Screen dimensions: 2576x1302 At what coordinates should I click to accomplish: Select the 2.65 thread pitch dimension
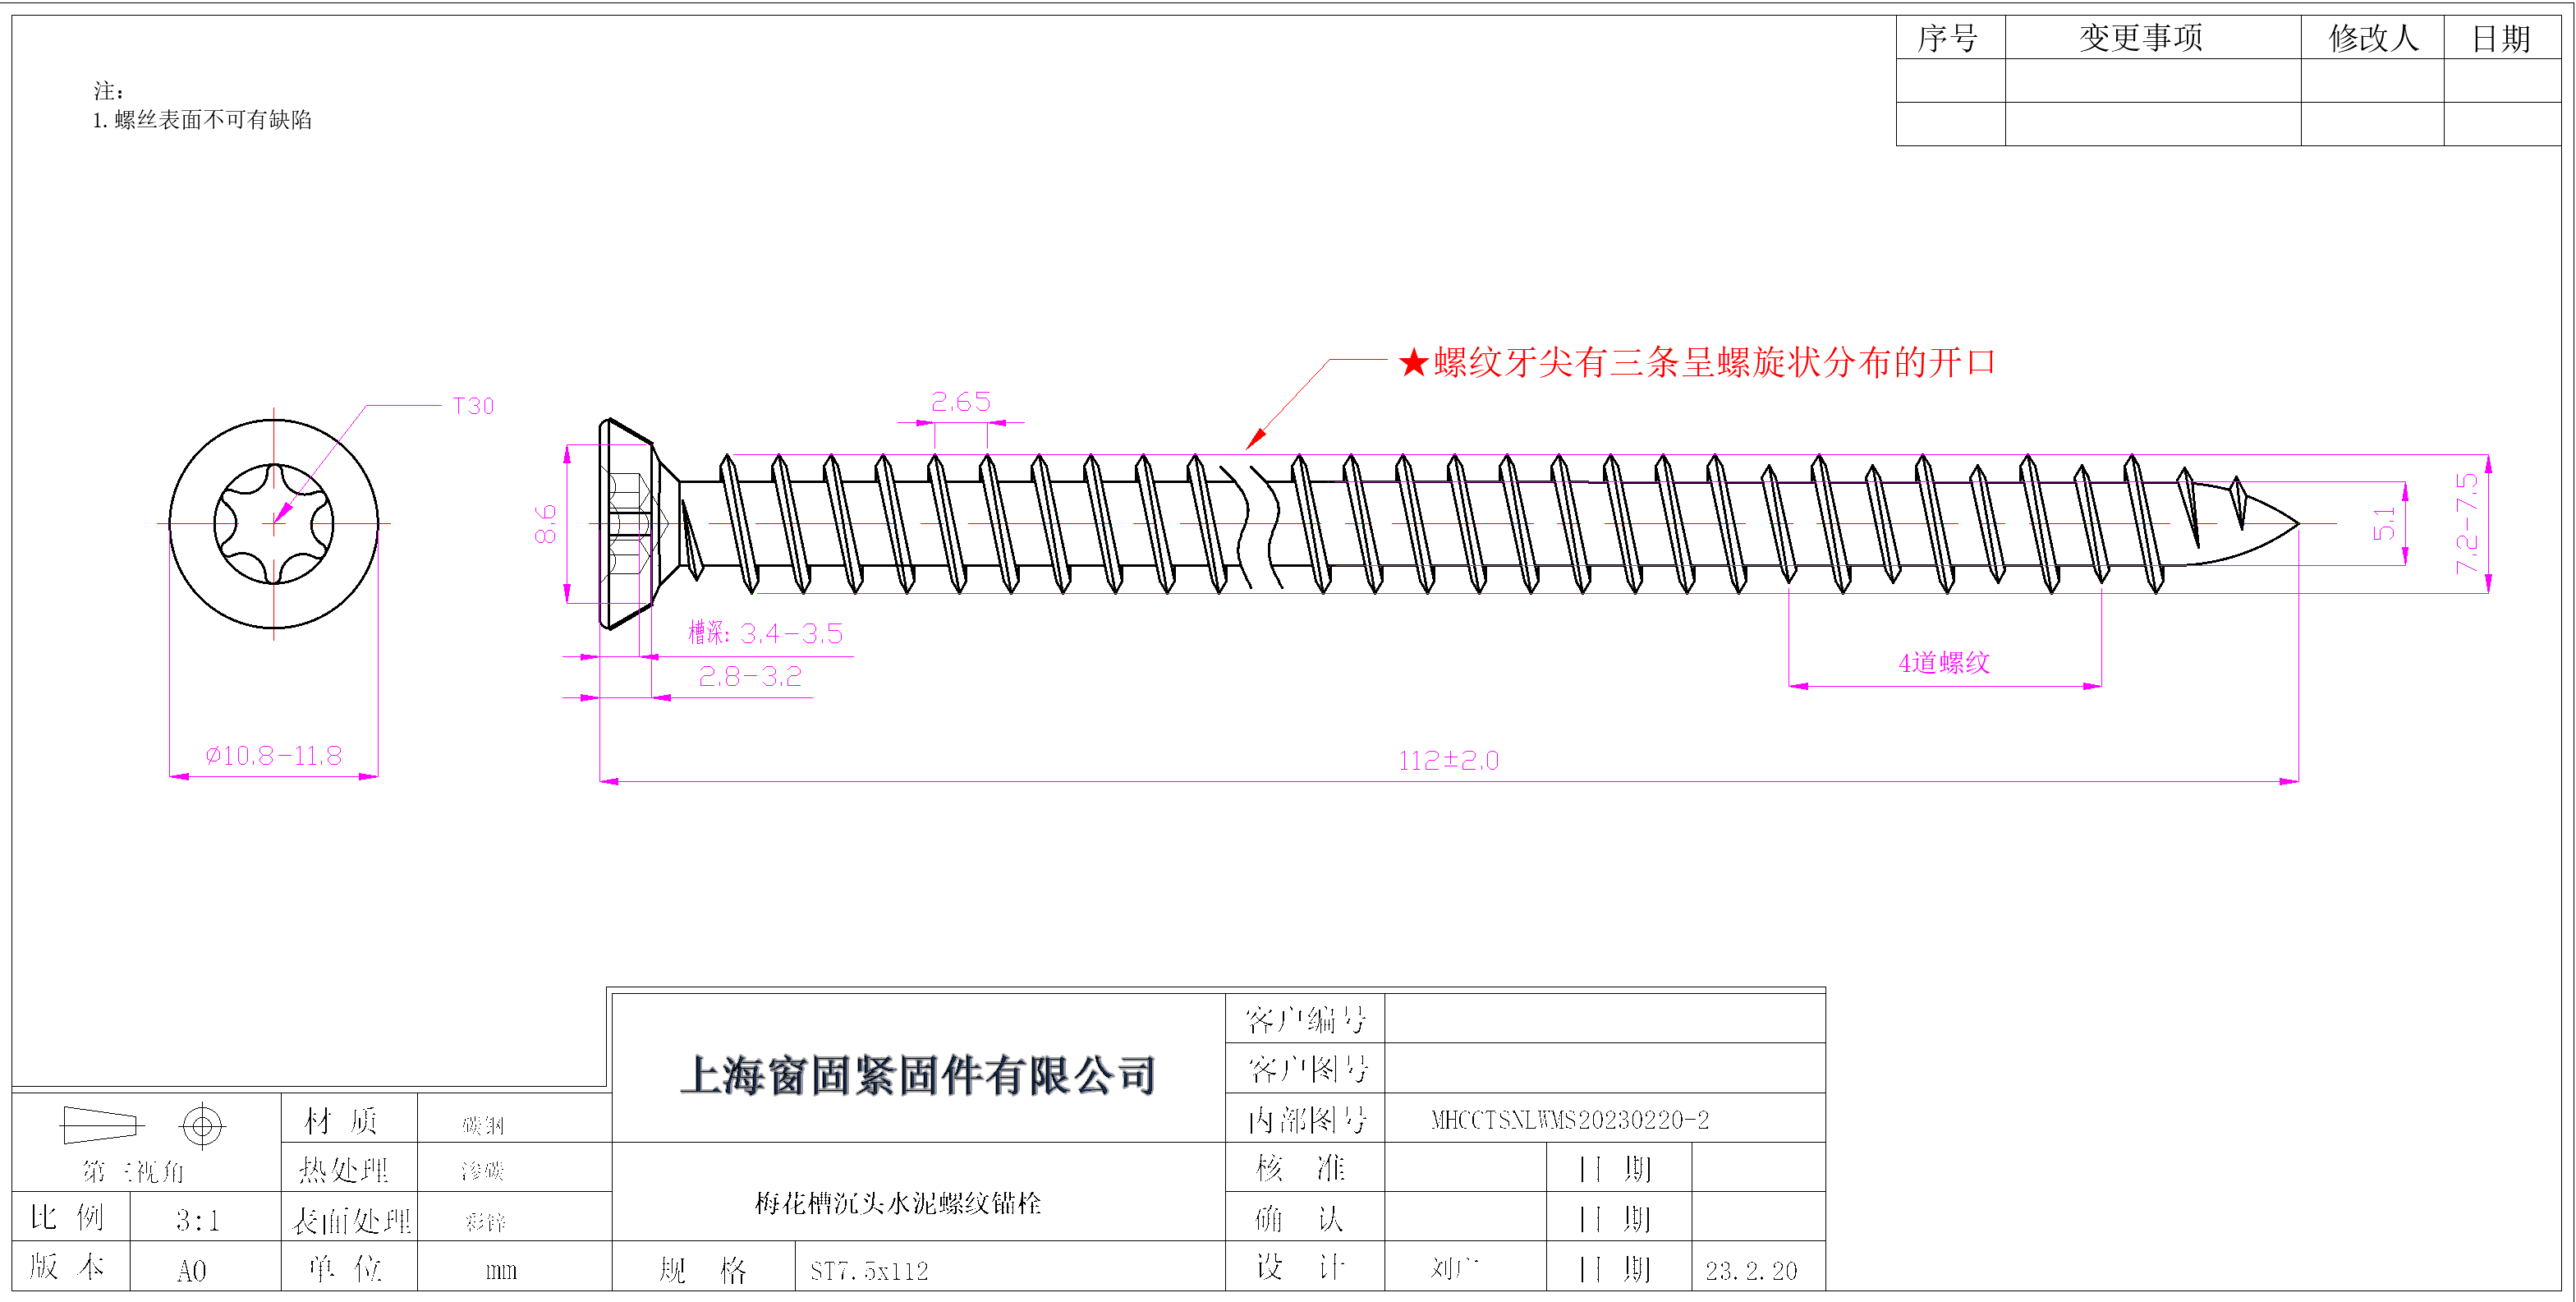click(x=960, y=402)
